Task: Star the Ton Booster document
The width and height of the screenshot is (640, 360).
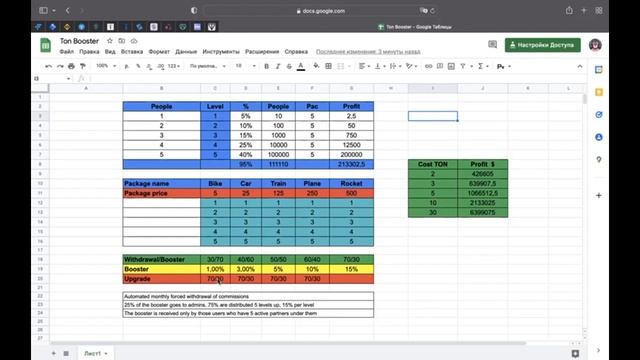Action: [x=110, y=41]
